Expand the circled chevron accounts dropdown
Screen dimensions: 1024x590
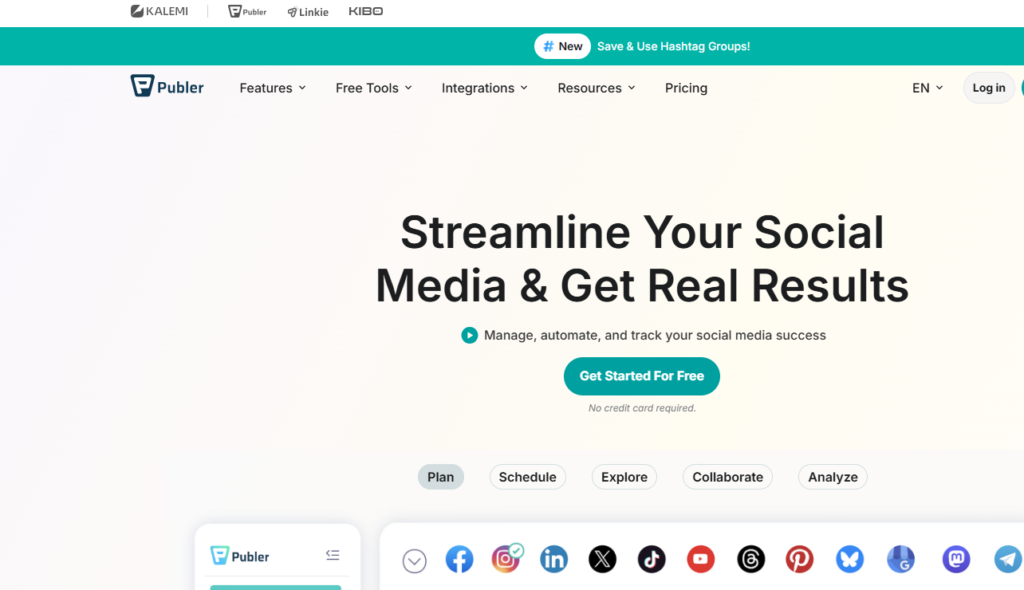coord(414,561)
